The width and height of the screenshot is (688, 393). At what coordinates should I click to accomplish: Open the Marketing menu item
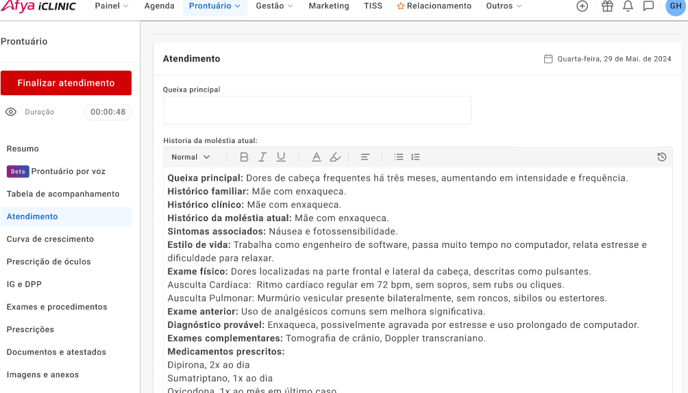click(x=329, y=6)
